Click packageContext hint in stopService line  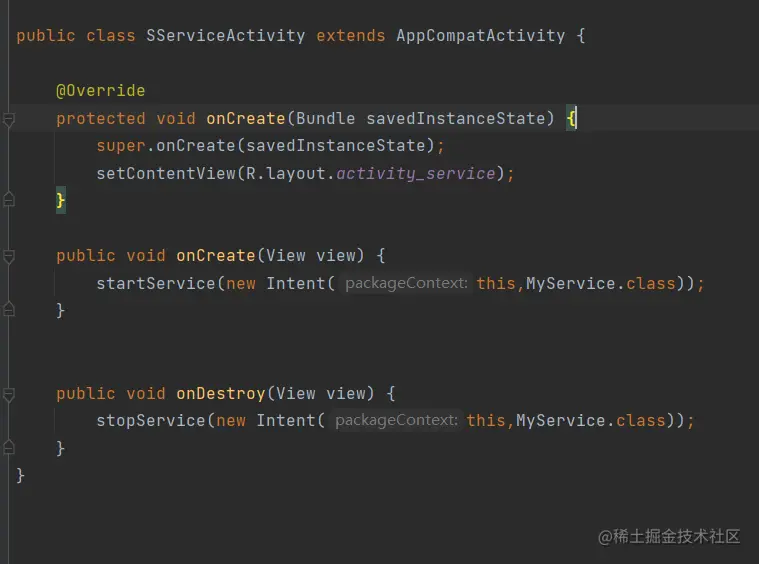pos(396,420)
